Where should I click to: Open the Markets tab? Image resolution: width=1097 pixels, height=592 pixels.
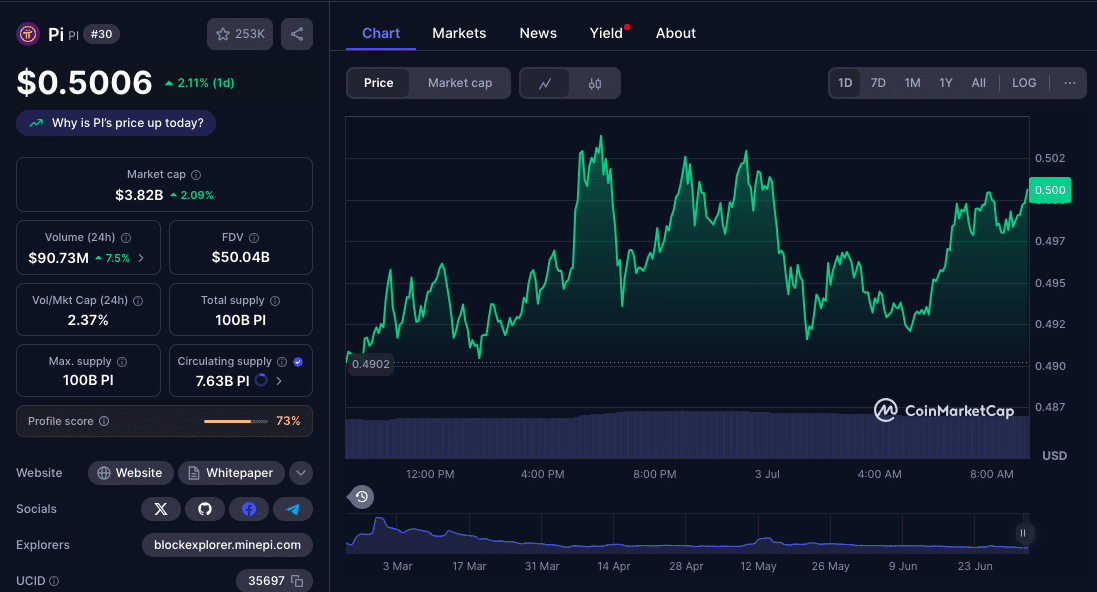[459, 33]
